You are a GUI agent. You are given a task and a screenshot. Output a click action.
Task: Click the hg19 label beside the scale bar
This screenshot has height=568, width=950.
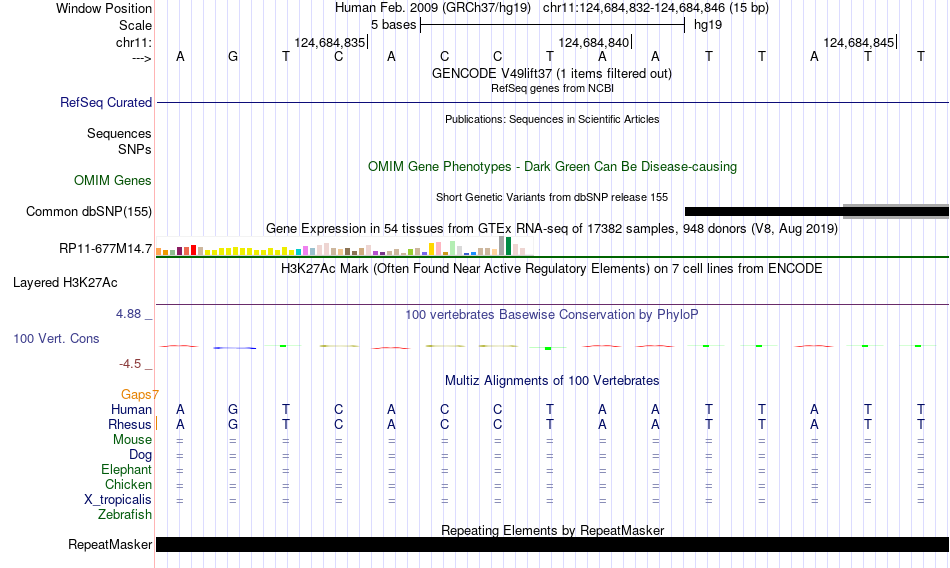click(708, 25)
